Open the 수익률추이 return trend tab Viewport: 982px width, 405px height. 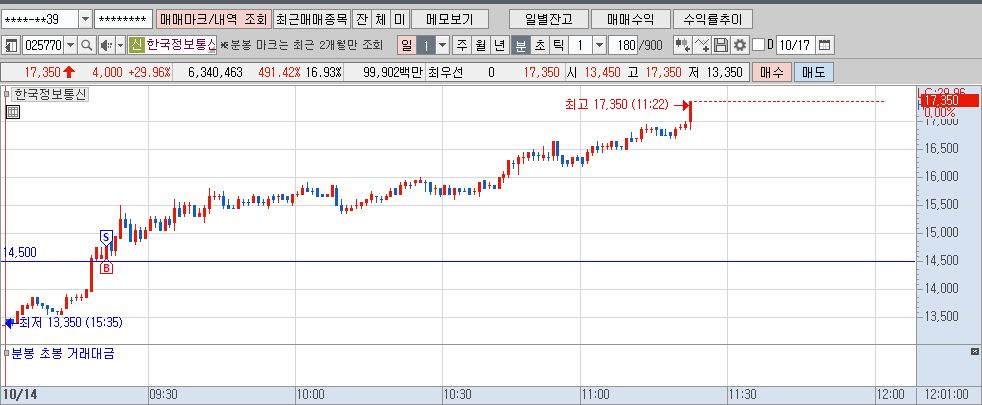pyautogui.click(x=713, y=19)
